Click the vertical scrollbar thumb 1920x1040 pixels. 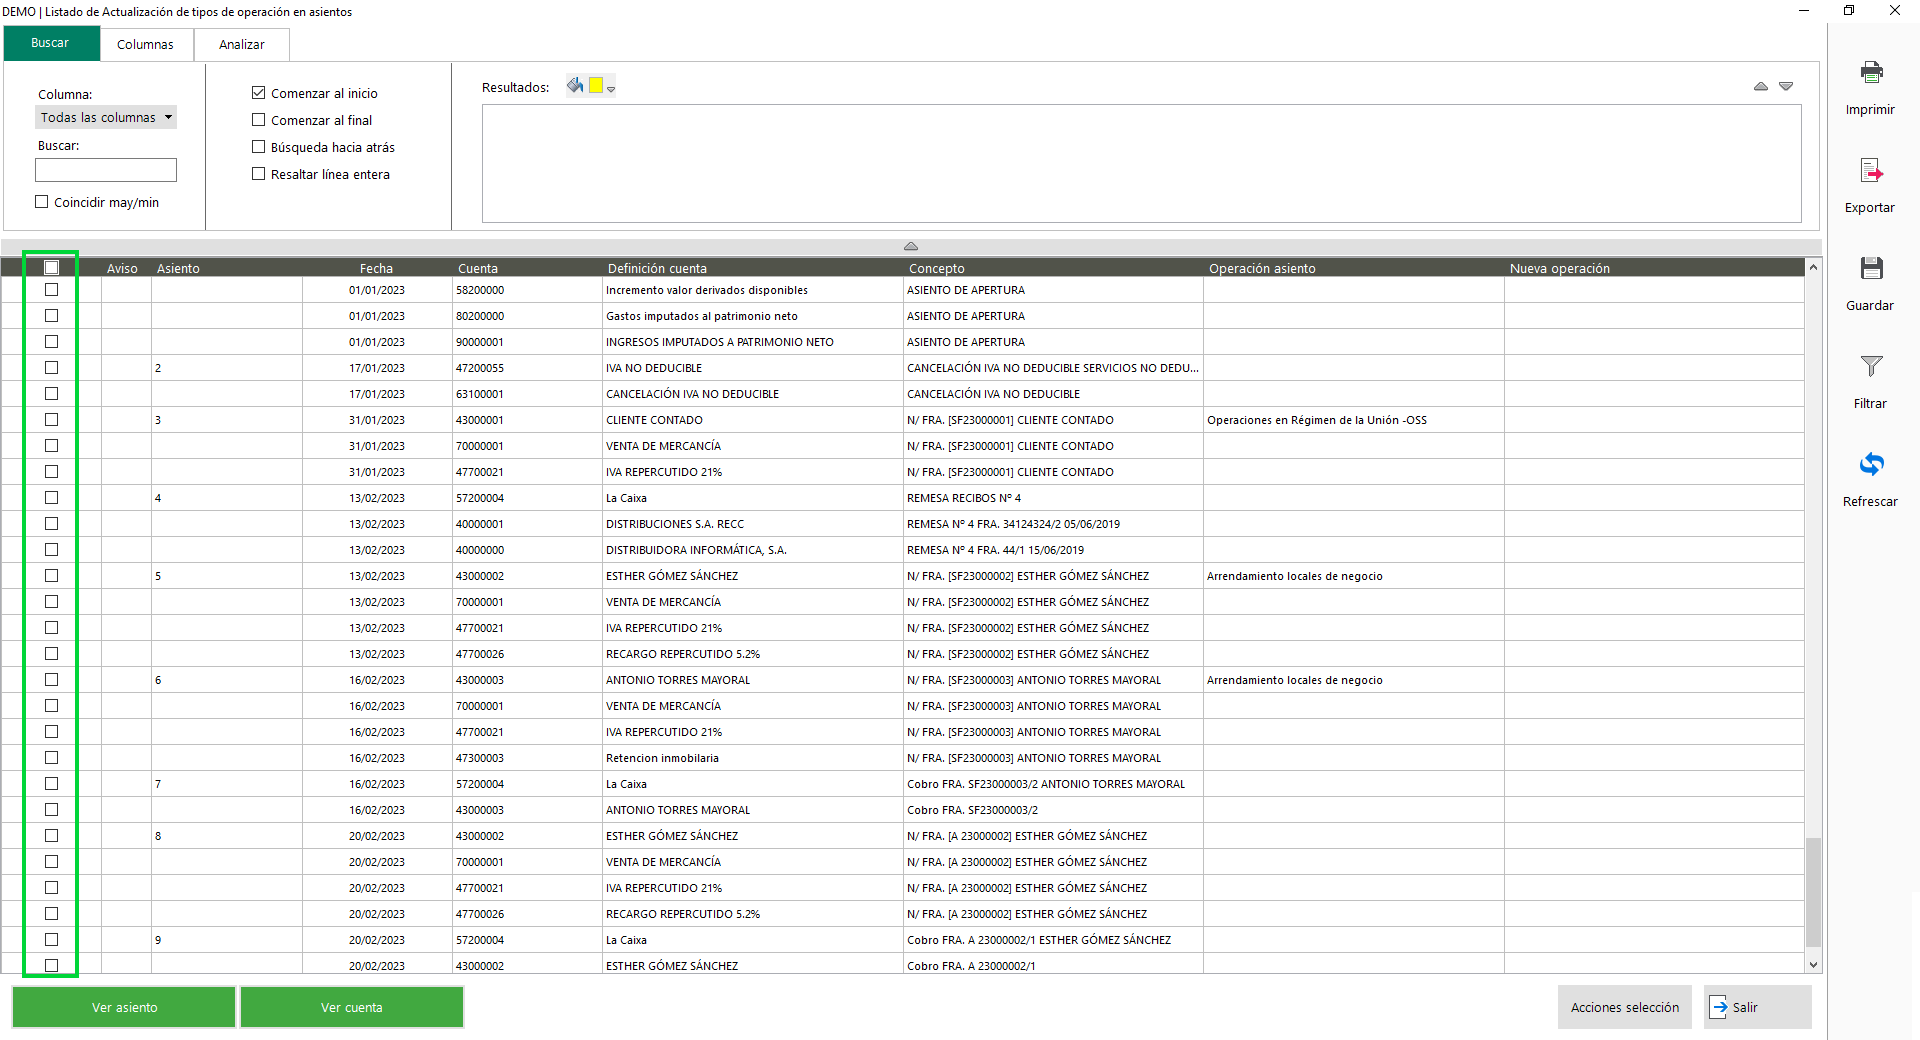pyautogui.click(x=1813, y=892)
